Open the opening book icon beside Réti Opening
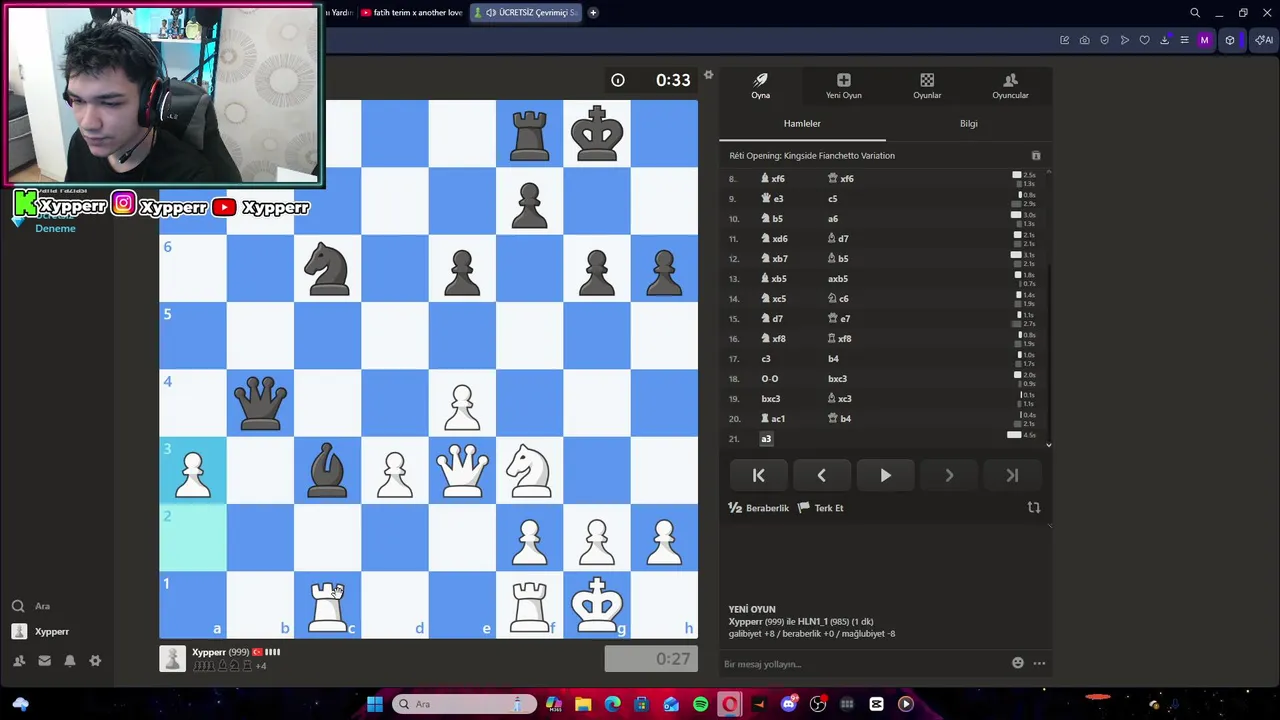 point(1036,156)
